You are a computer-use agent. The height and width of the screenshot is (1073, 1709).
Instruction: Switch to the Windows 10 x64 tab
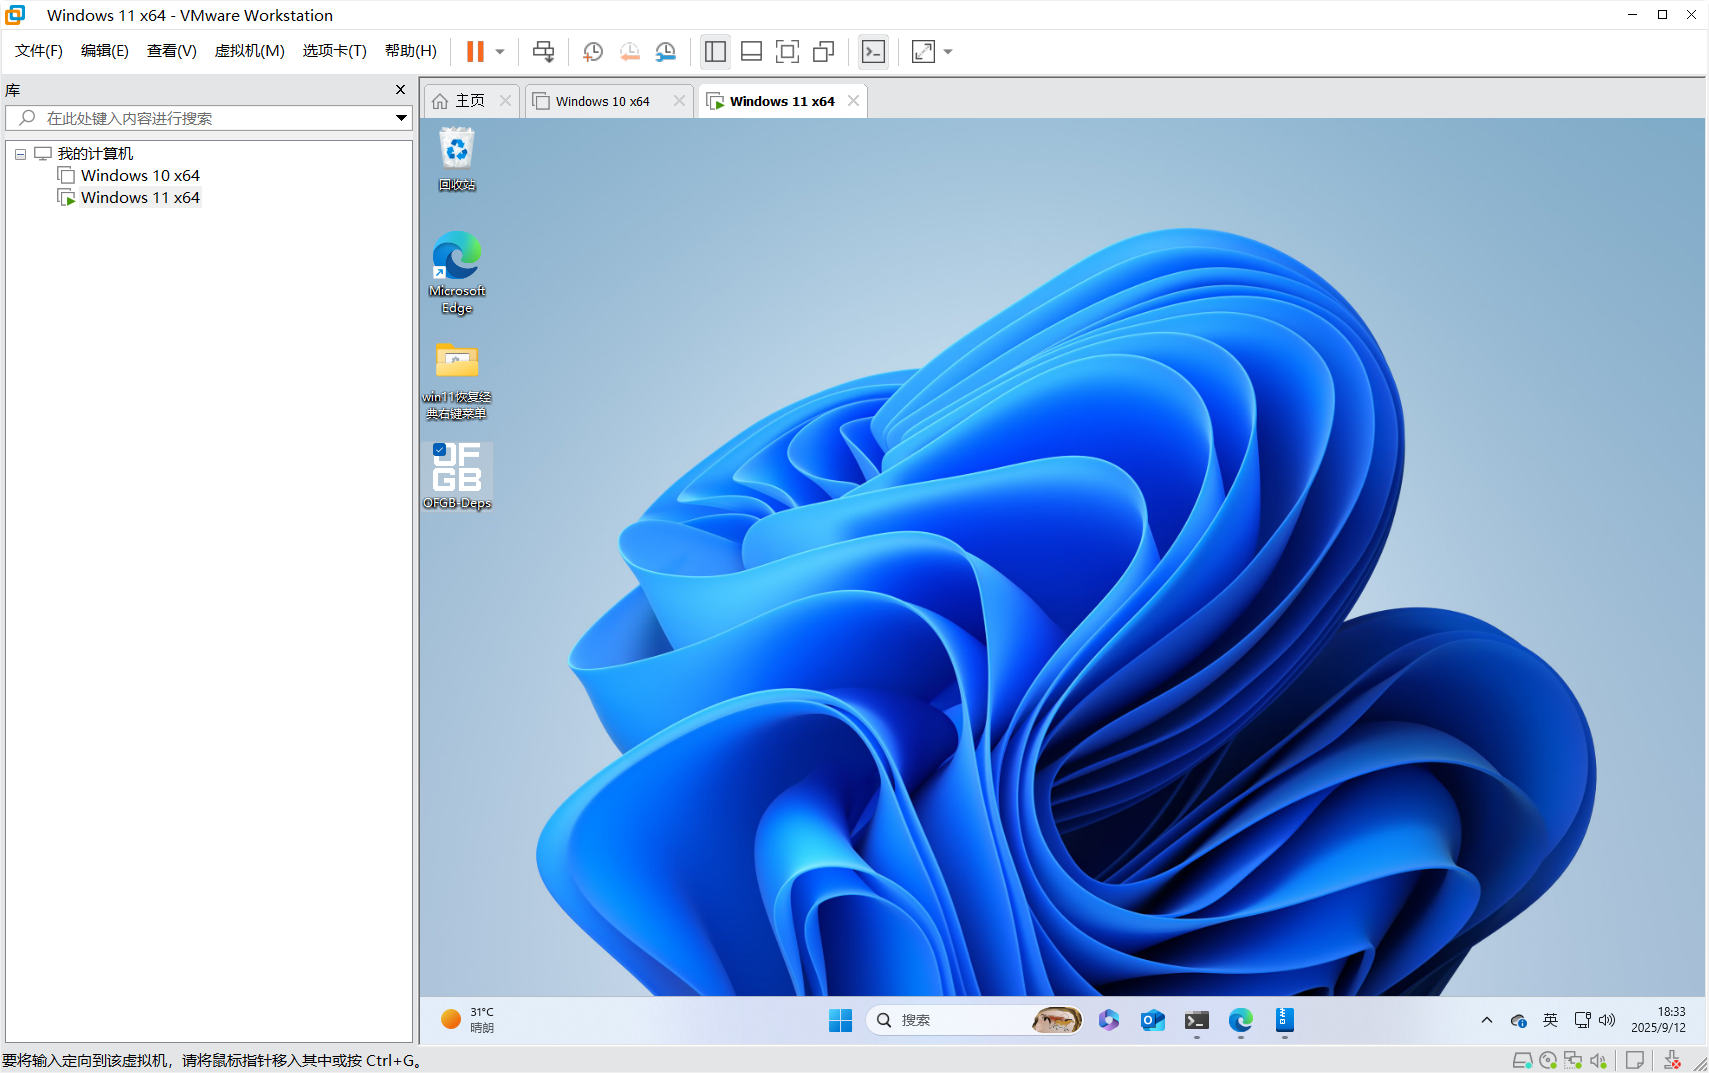pyautogui.click(x=603, y=101)
